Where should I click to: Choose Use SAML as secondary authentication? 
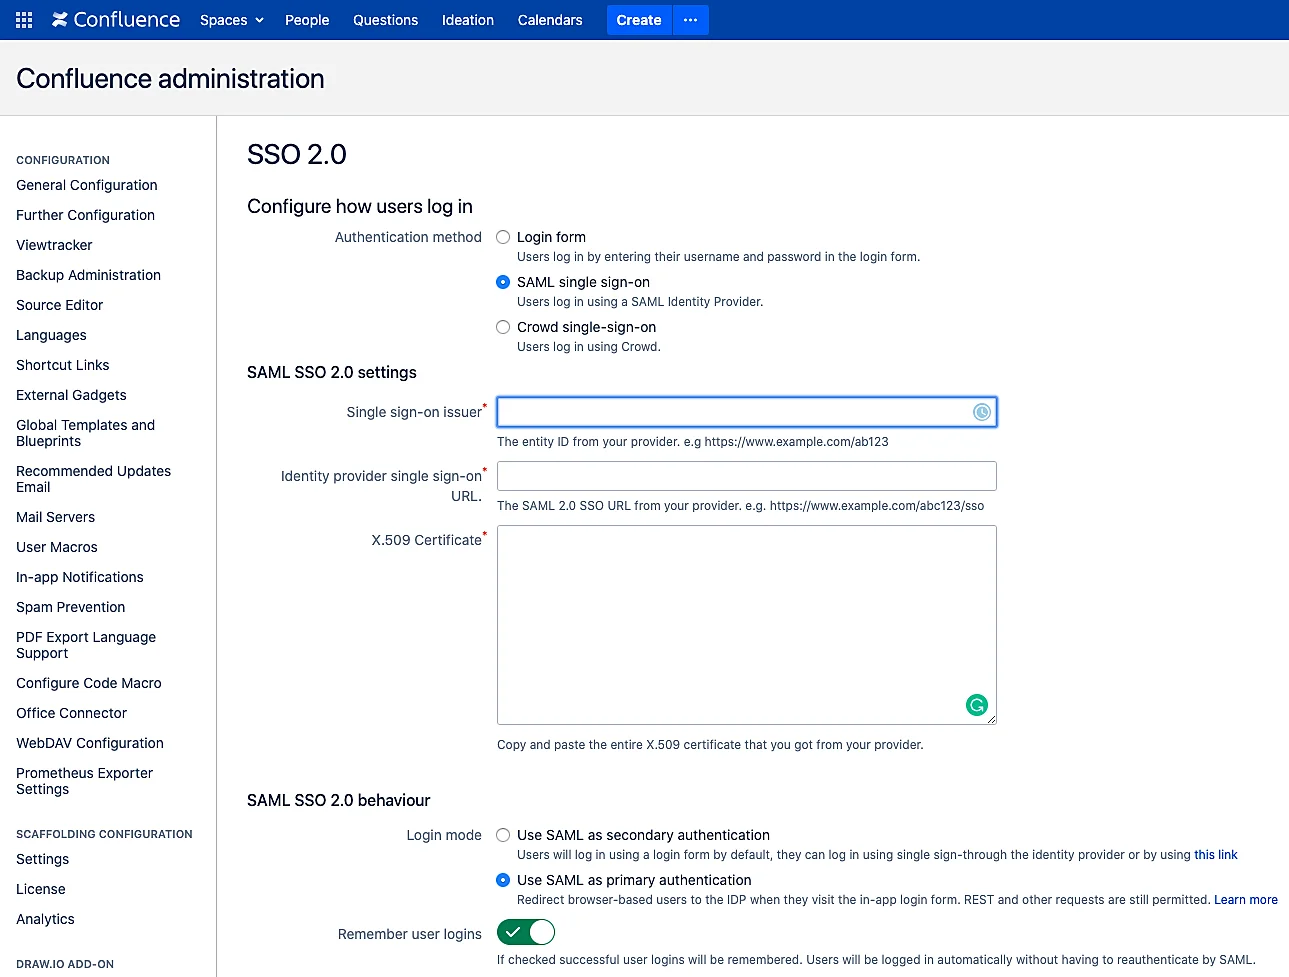pyautogui.click(x=503, y=835)
